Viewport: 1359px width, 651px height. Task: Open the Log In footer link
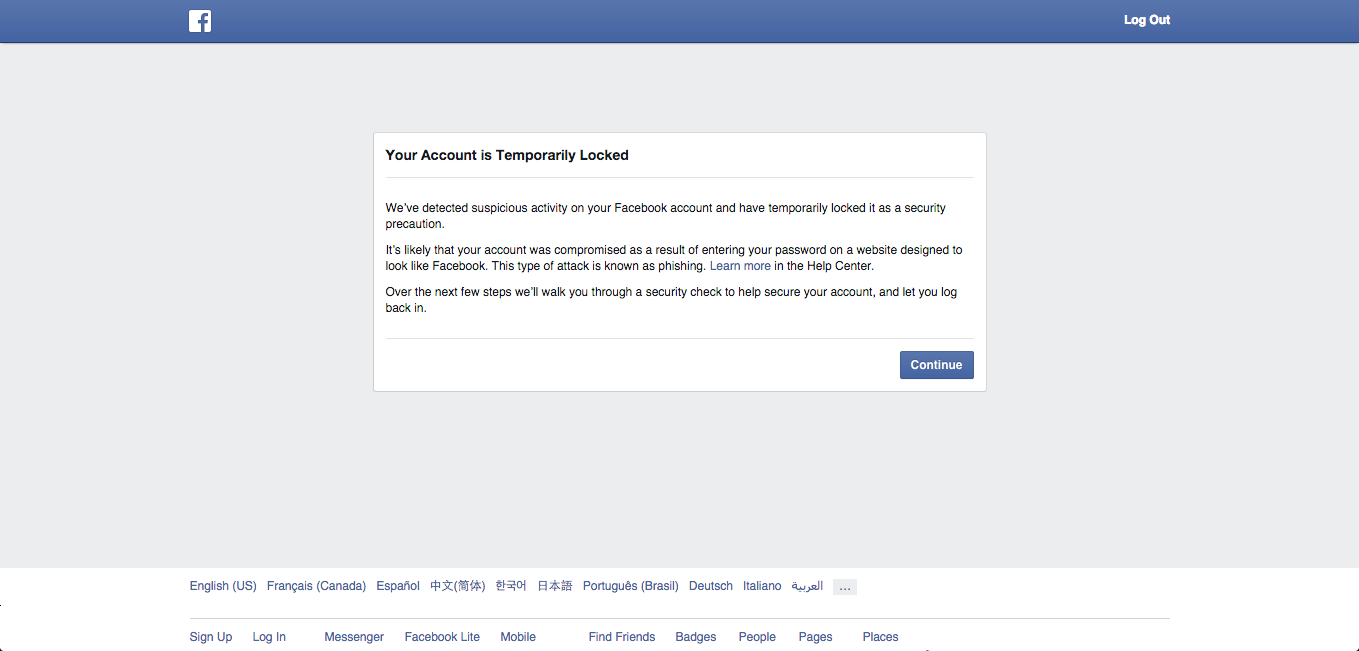tap(269, 637)
